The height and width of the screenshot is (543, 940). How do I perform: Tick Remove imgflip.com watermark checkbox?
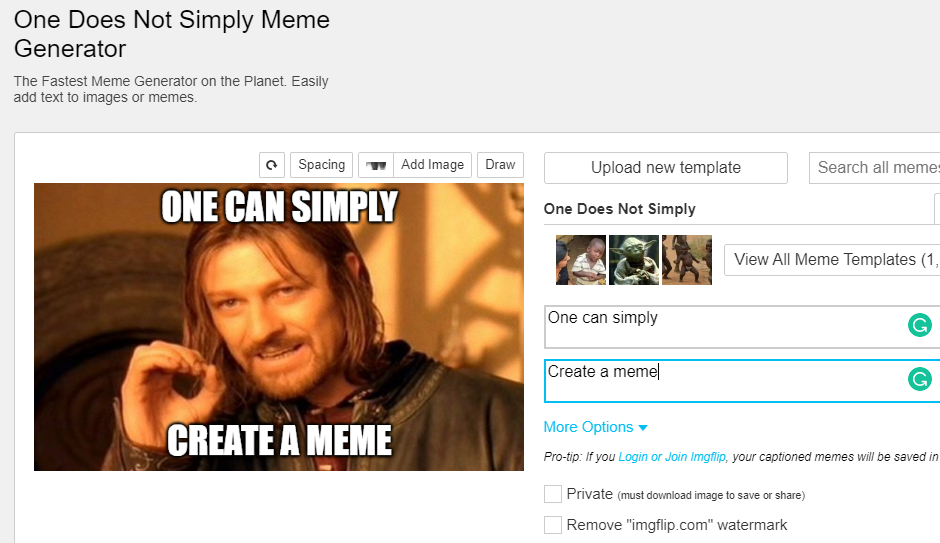click(x=553, y=524)
